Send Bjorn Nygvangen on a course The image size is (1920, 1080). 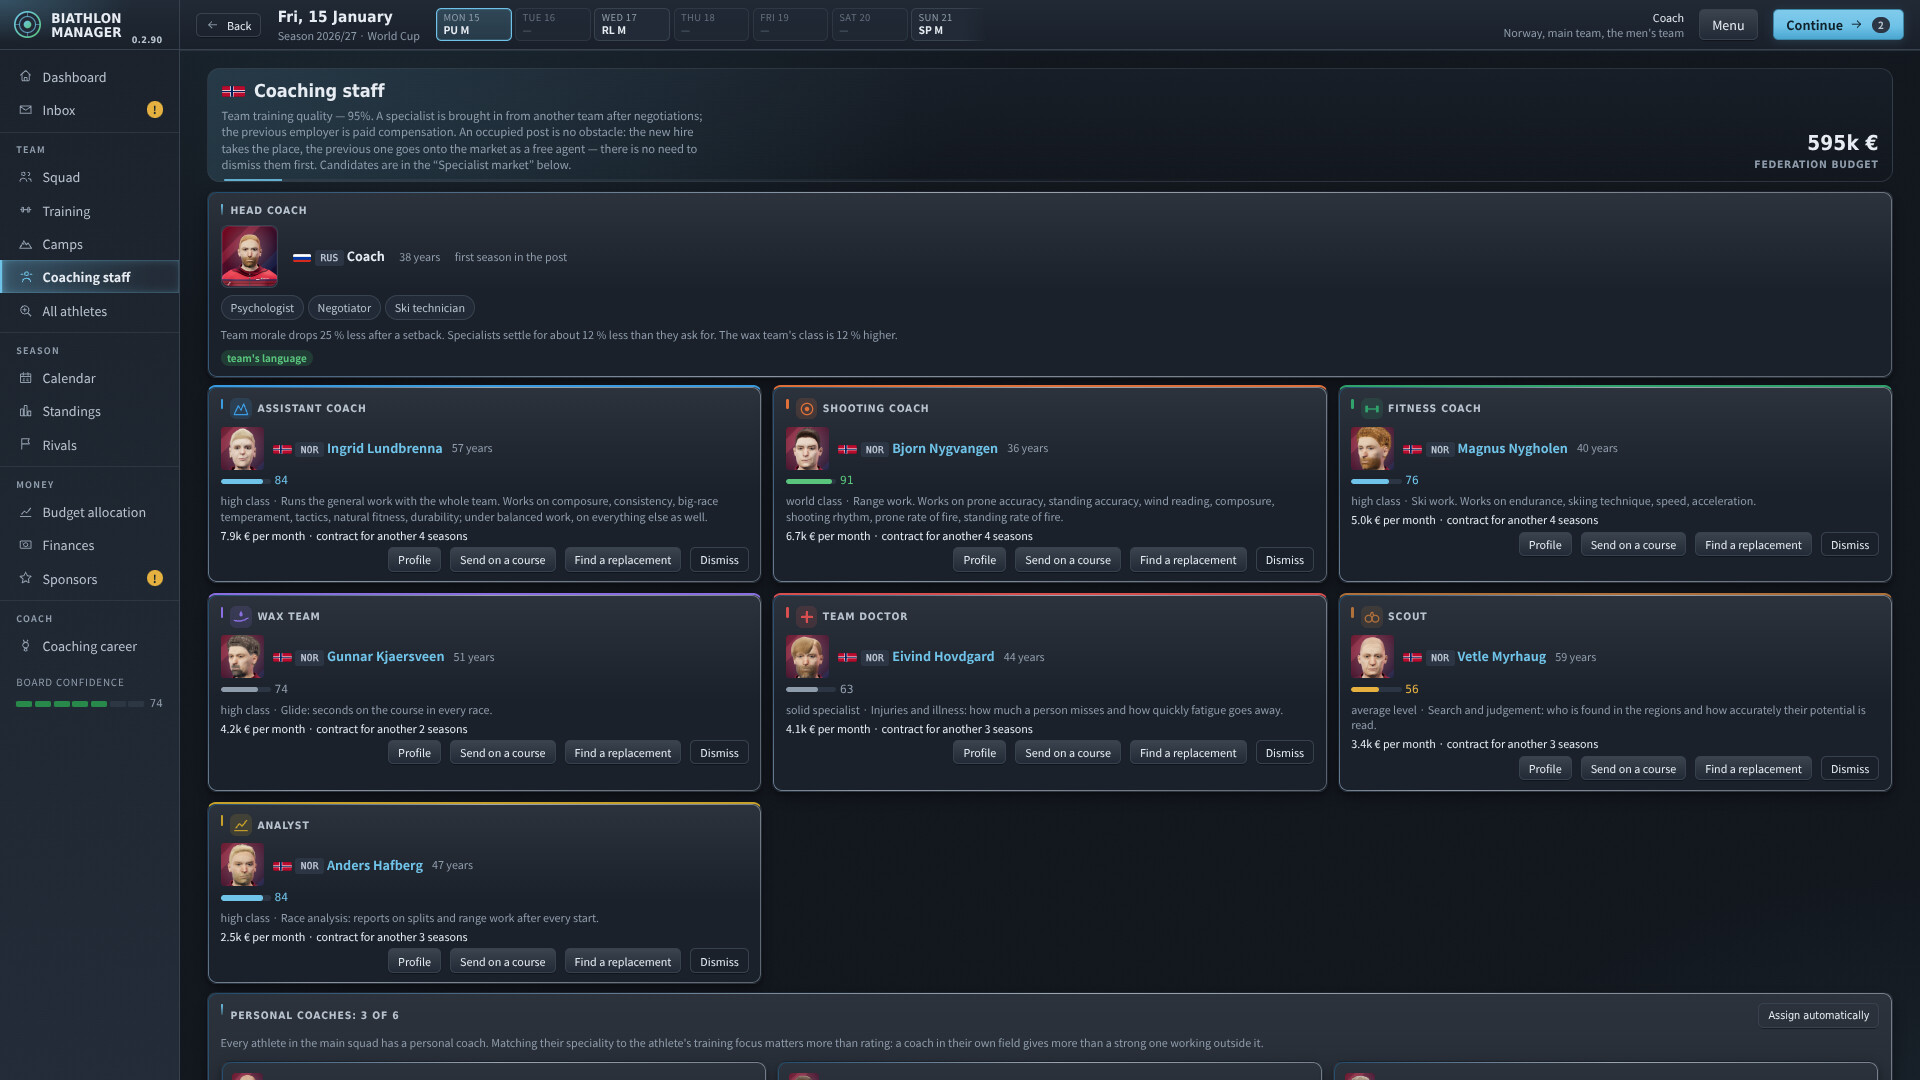coord(1067,560)
